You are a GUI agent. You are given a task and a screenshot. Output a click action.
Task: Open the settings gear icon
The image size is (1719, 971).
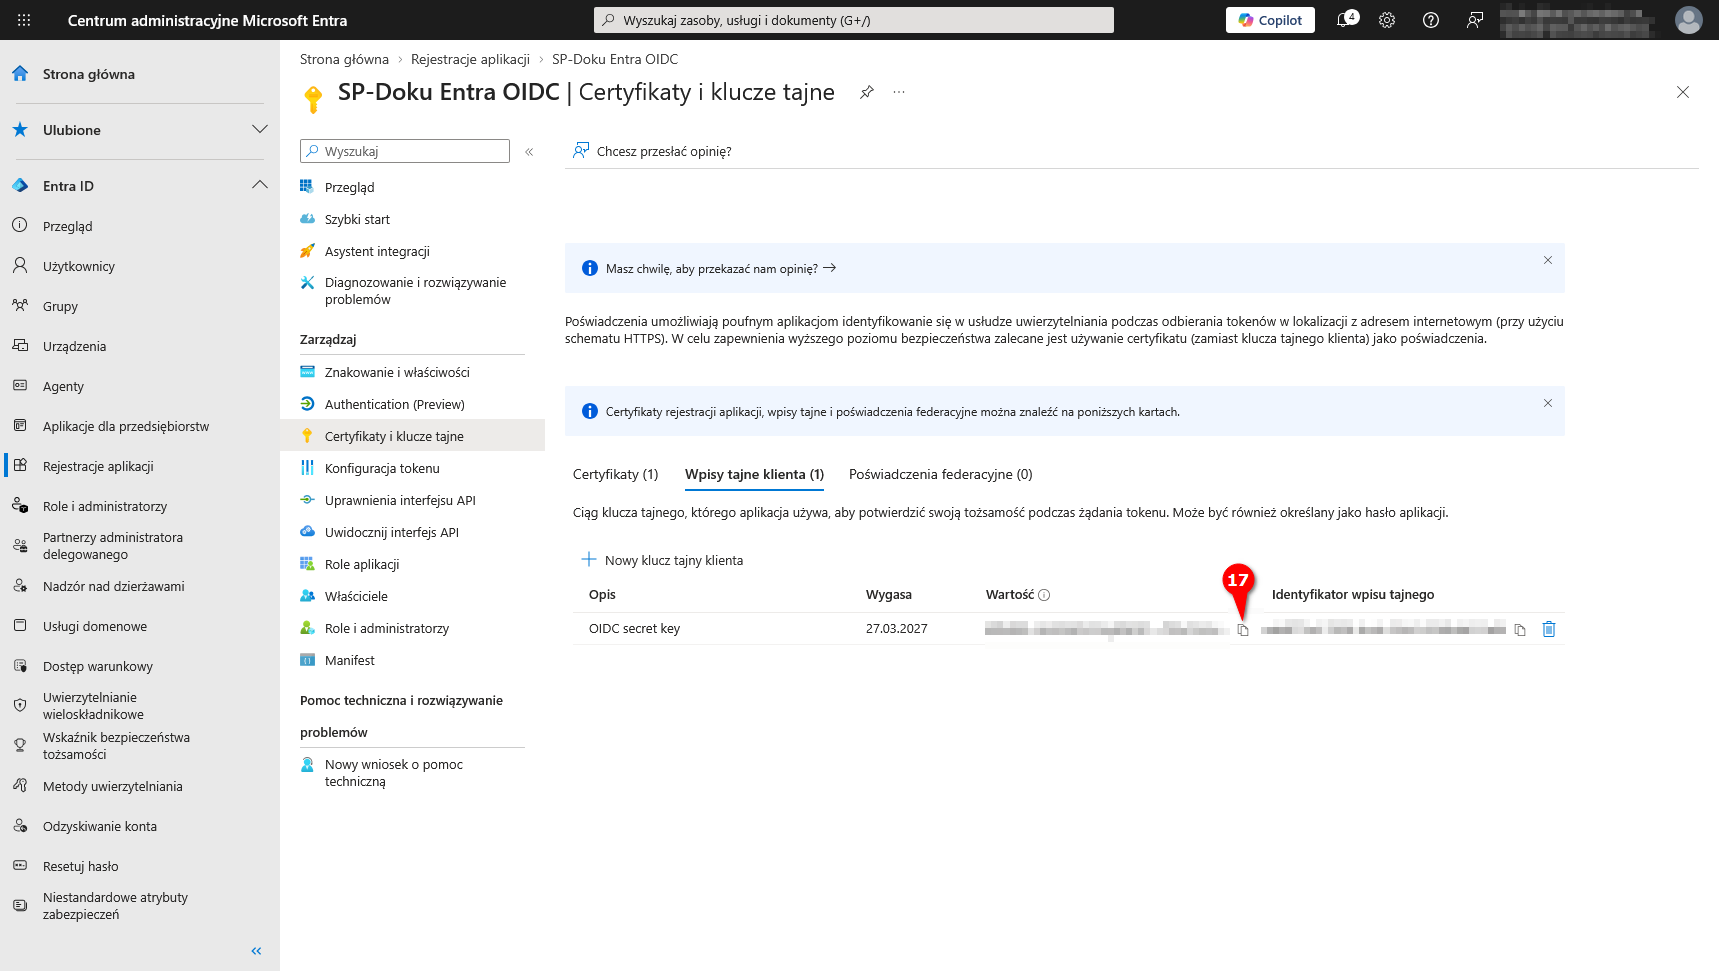click(1387, 20)
